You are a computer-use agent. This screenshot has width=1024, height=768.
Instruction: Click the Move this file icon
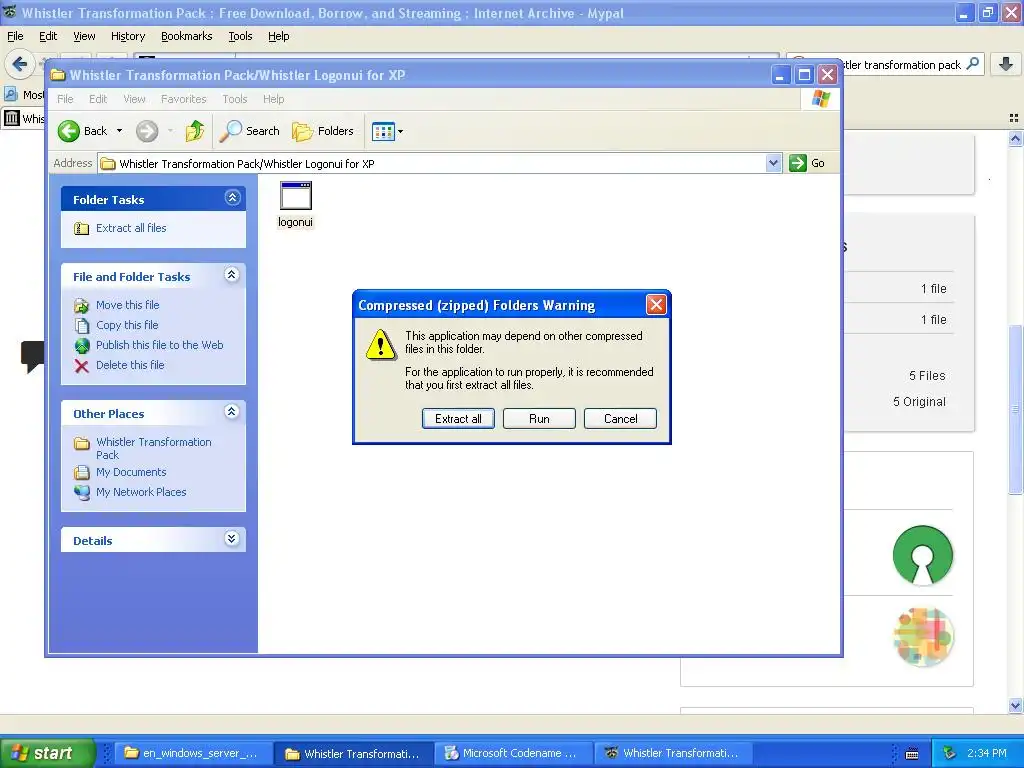(82, 305)
